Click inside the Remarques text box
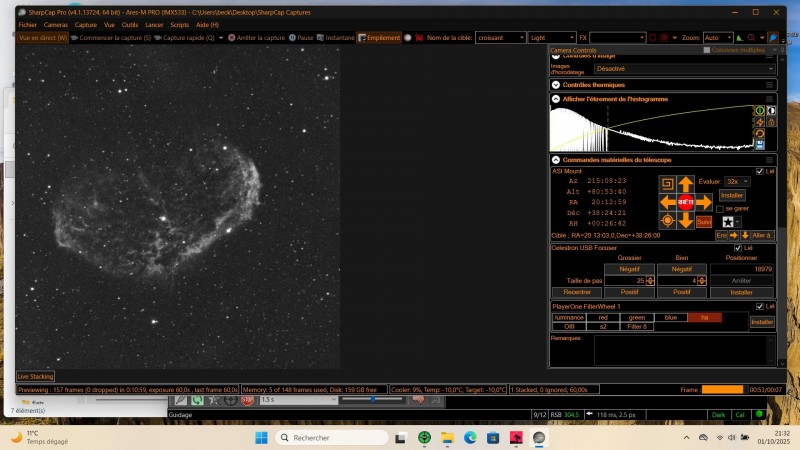Viewport: 800px width, 450px height. pos(684,350)
